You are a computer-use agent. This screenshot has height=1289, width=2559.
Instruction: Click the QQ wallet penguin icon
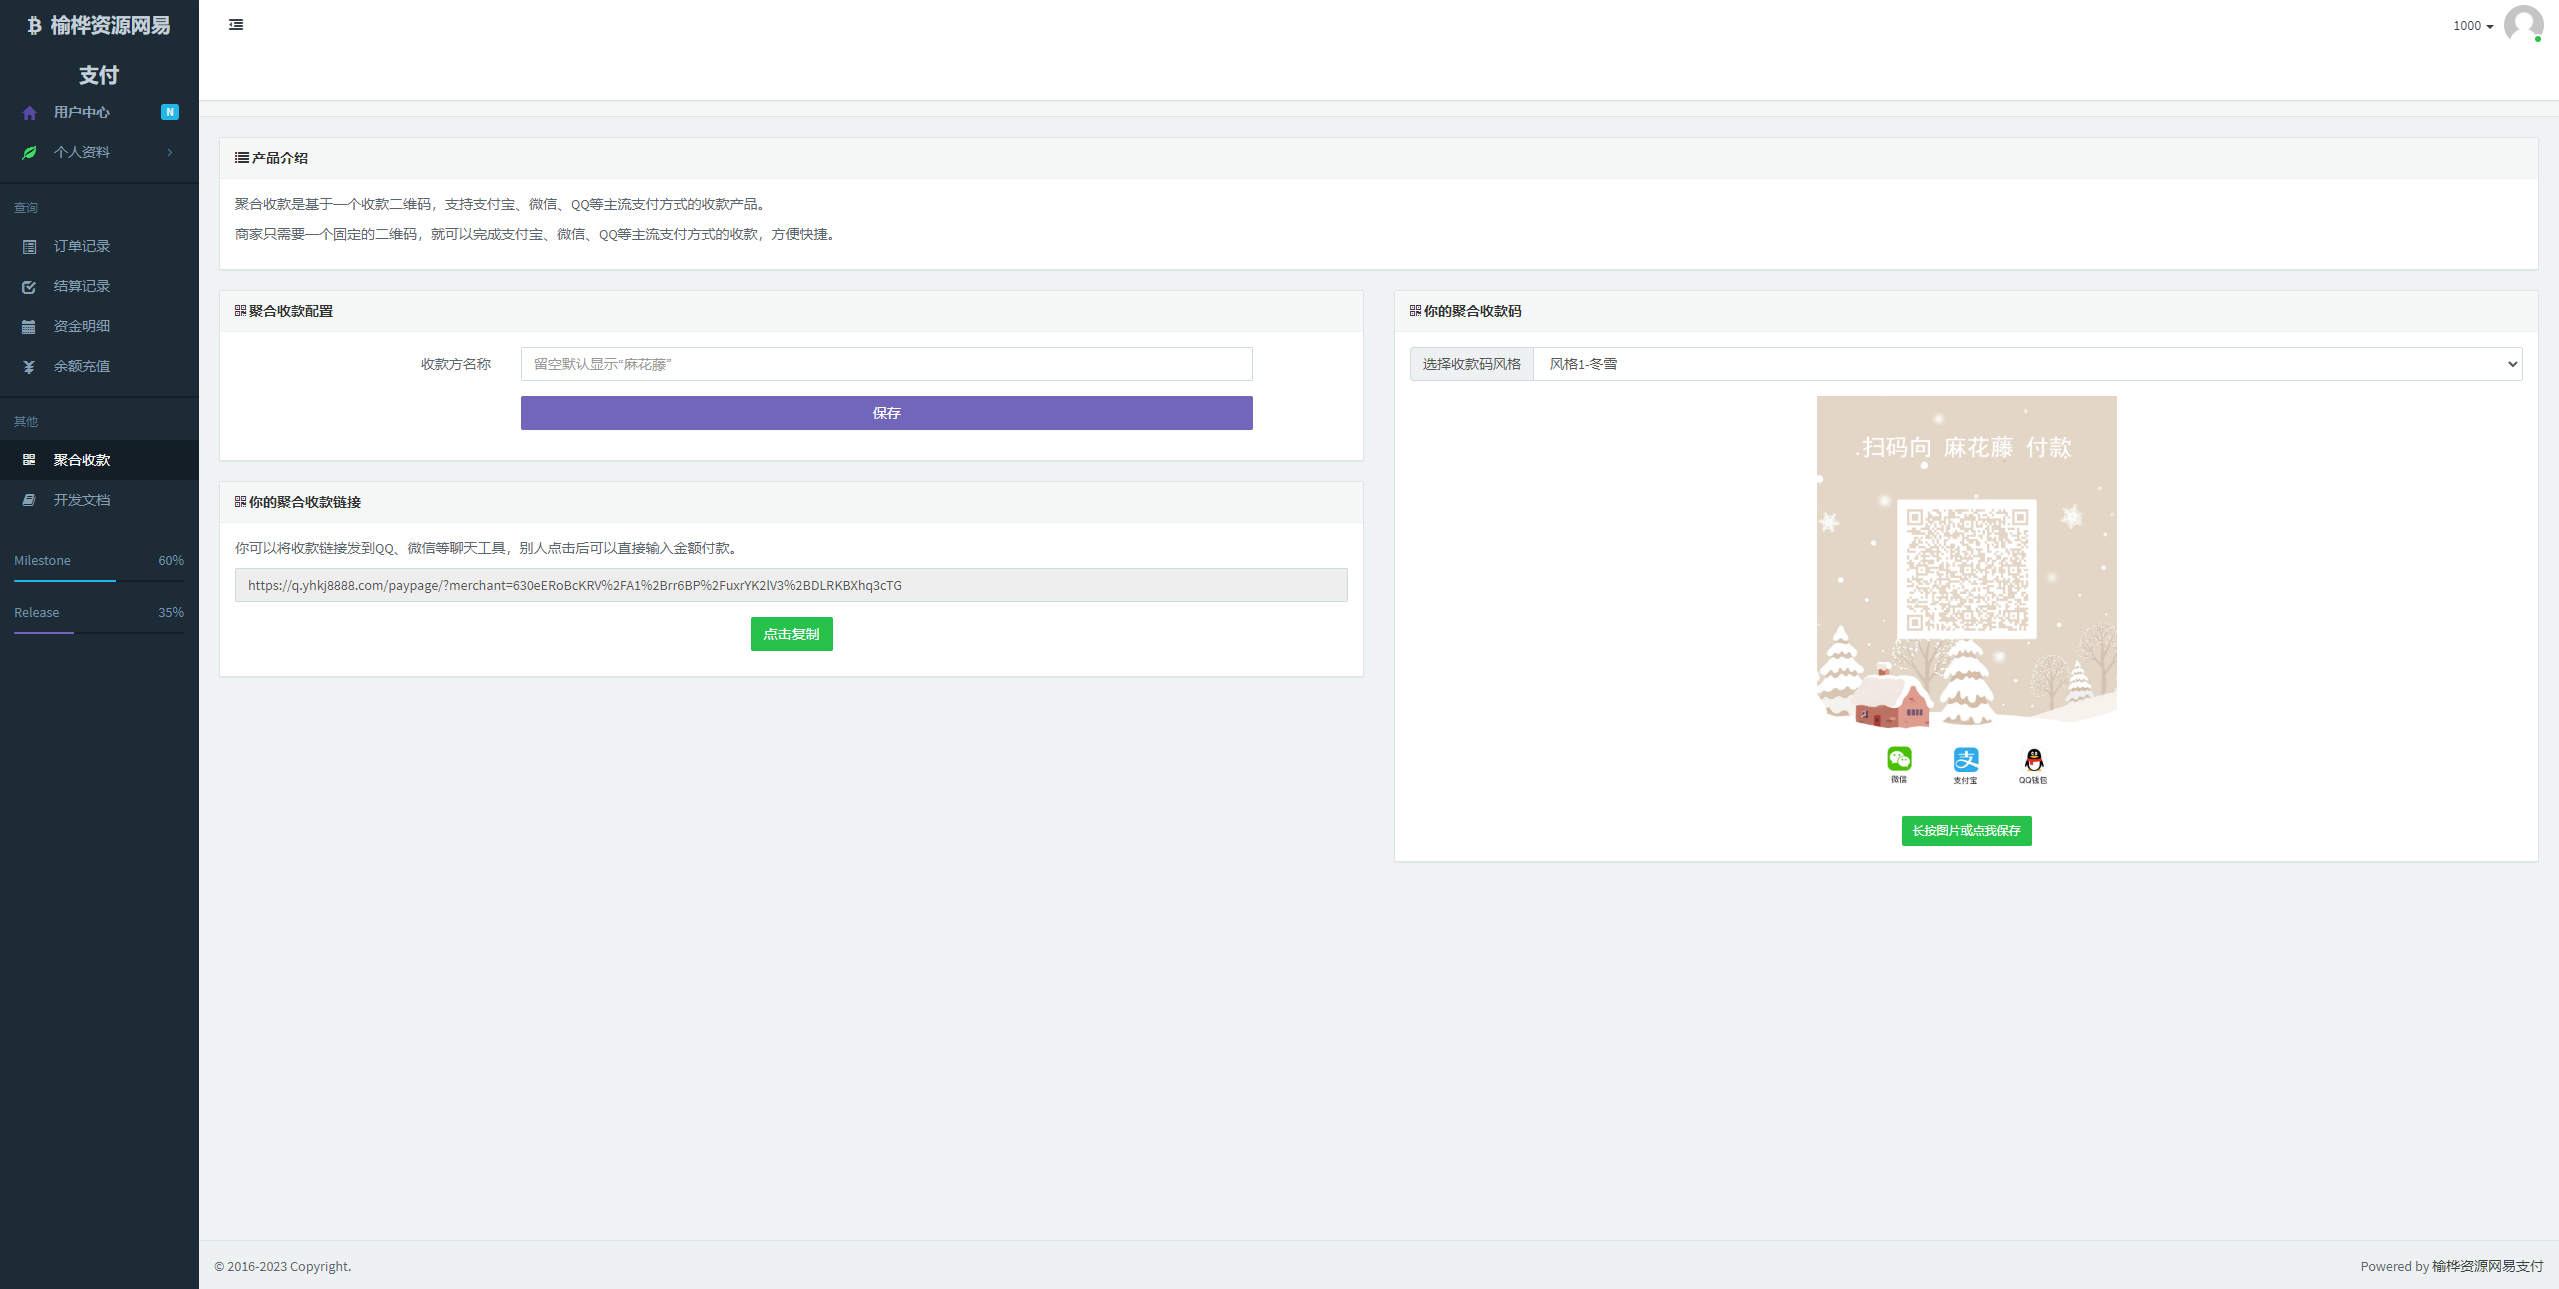click(2033, 759)
